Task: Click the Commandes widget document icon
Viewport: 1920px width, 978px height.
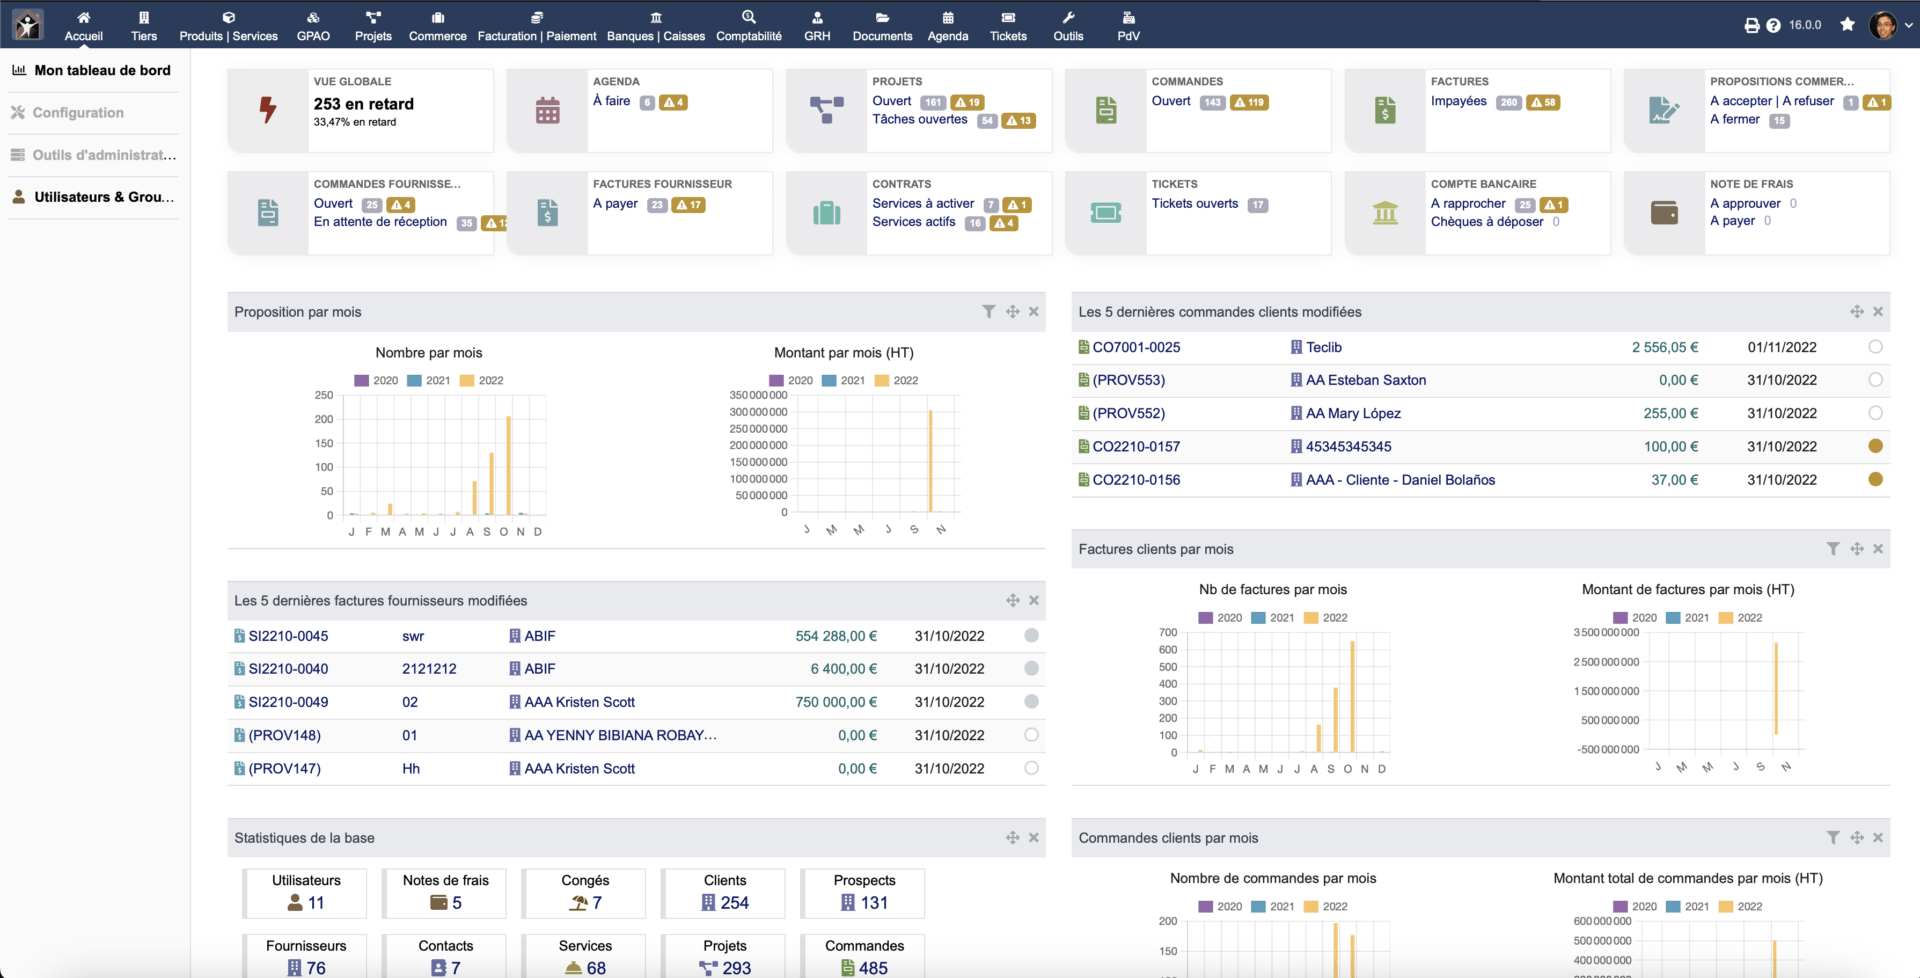Action: tap(1106, 110)
